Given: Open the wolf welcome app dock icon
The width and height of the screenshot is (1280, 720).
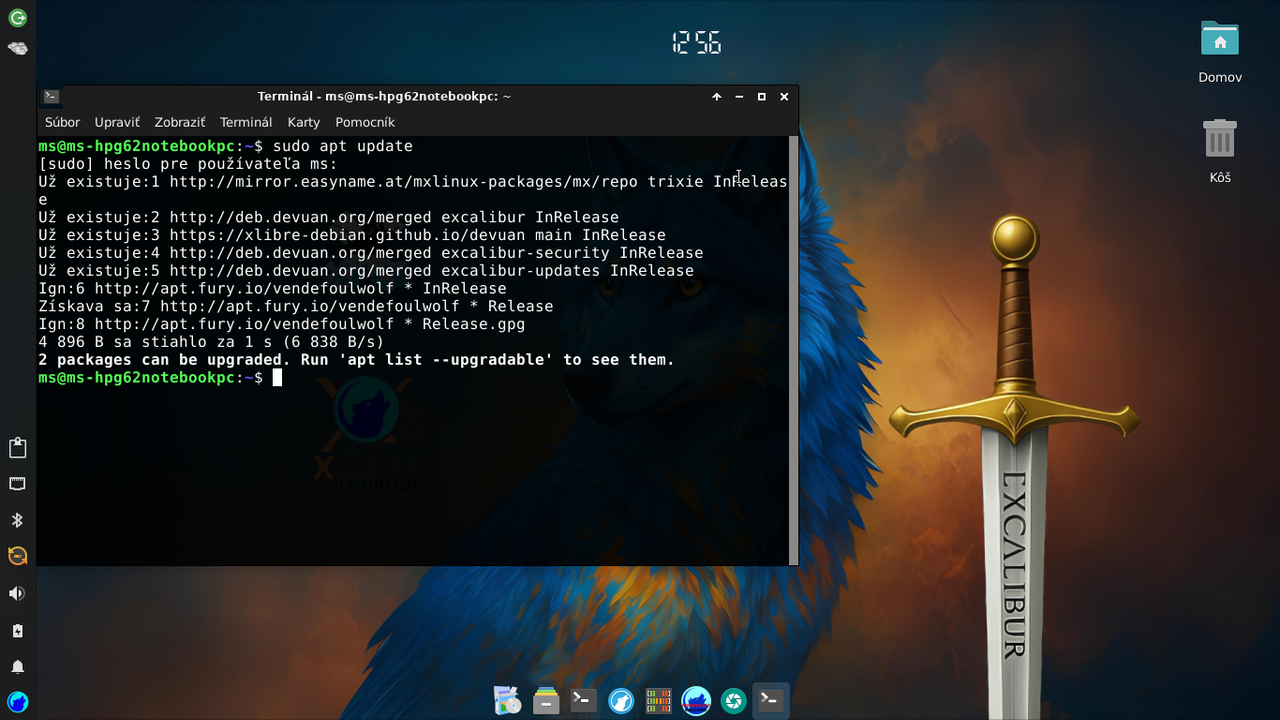Looking at the screenshot, I should pyautogui.click(x=696, y=700).
